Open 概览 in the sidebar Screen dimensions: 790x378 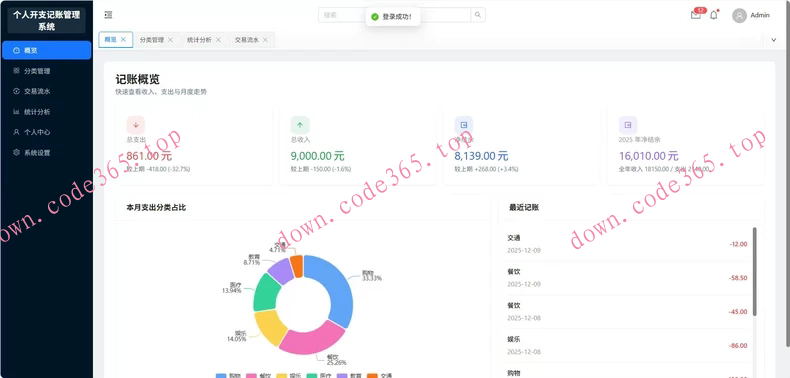(46, 50)
